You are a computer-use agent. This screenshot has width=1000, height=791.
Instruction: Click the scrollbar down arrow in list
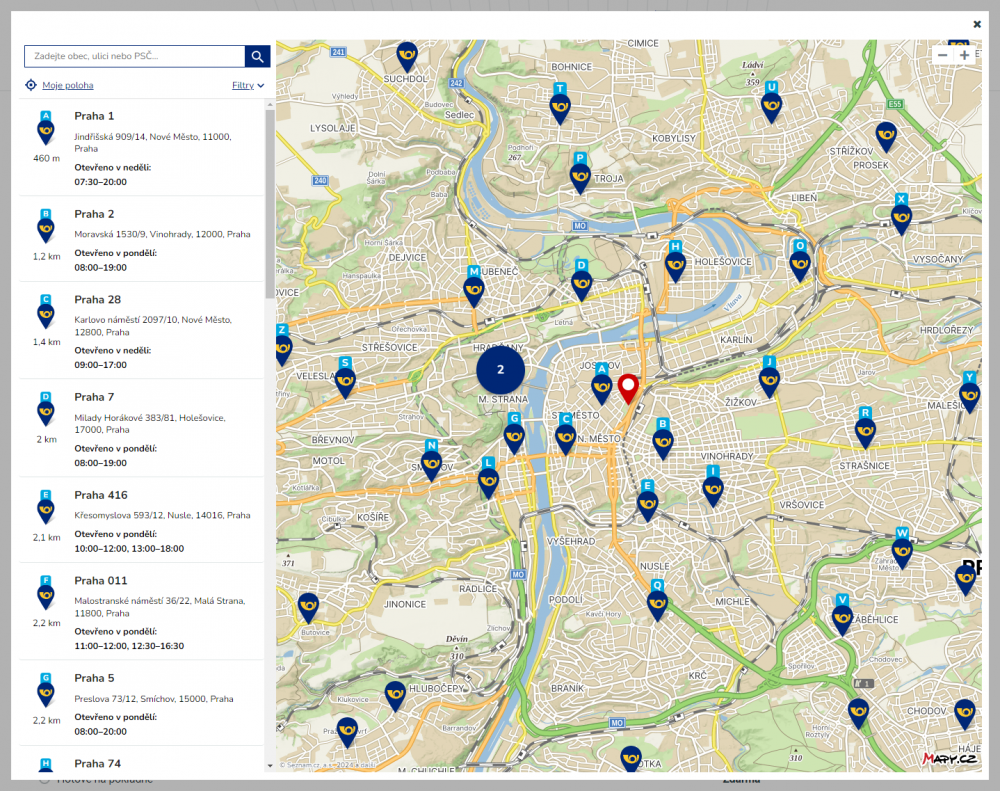[270, 765]
